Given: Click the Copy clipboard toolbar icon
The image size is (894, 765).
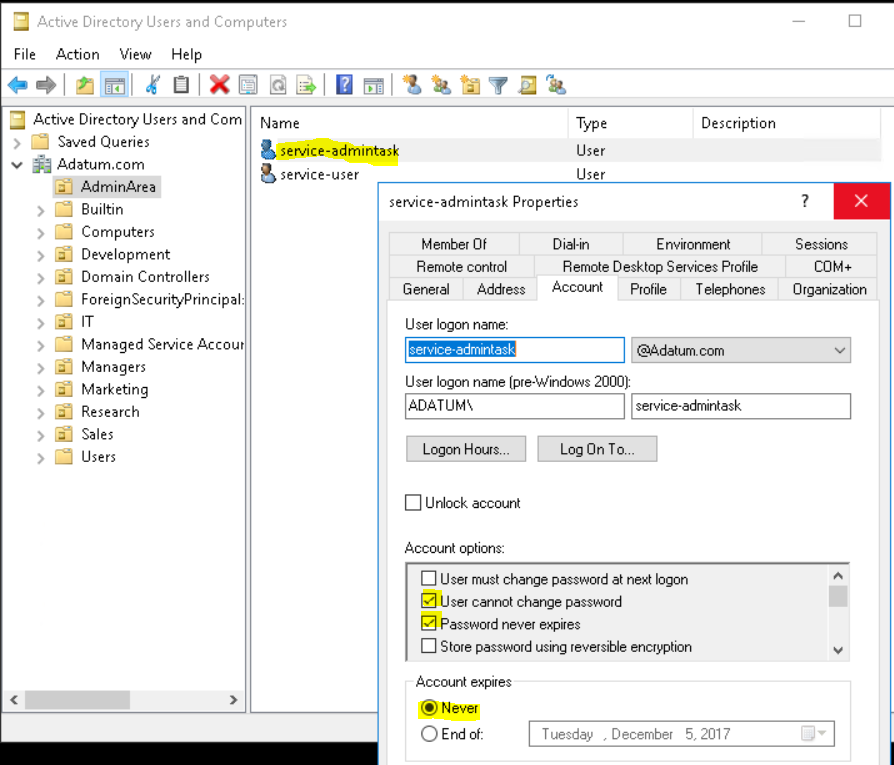Looking at the screenshot, I should [181, 85].
